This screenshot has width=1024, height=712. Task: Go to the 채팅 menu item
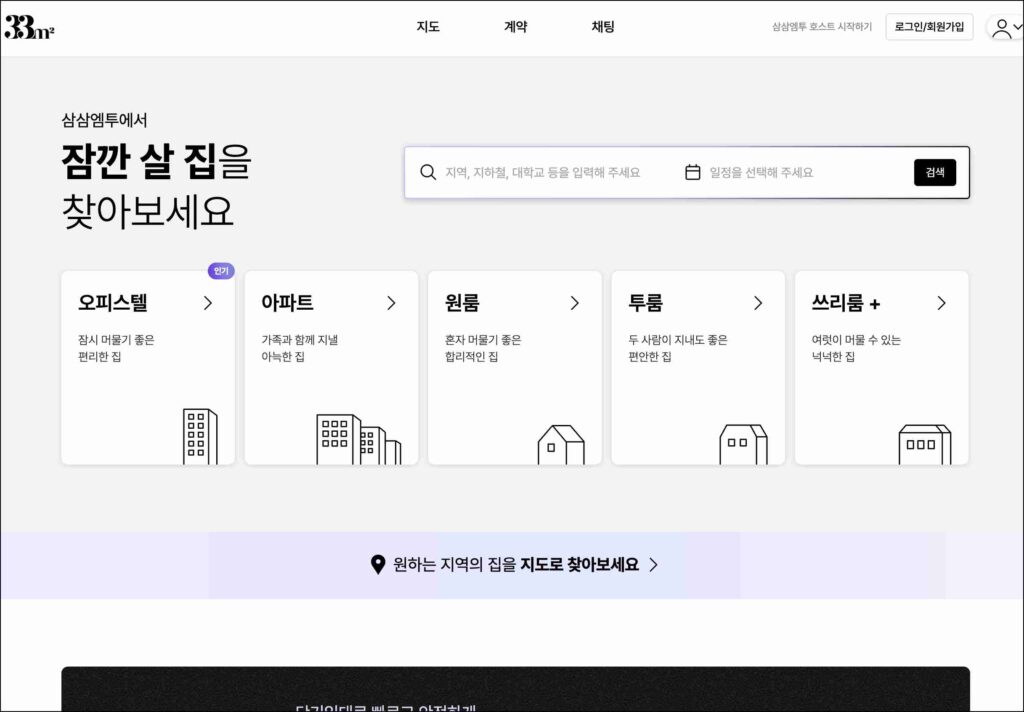(603, 27)
